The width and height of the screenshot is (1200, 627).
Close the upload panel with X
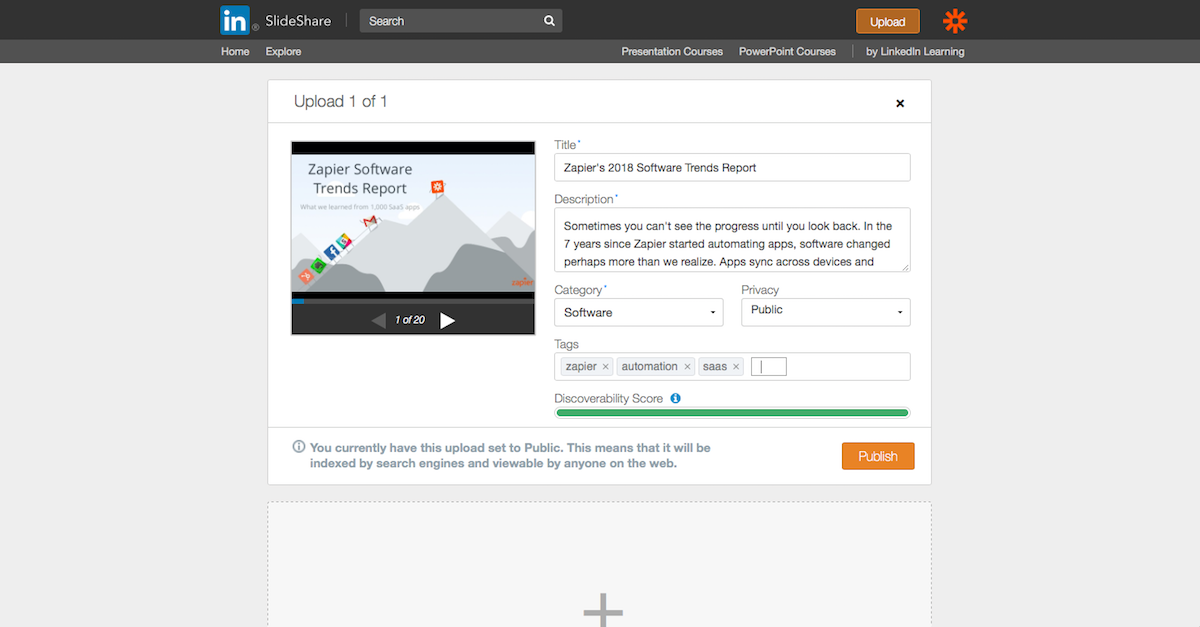click(x=900, y=103)
